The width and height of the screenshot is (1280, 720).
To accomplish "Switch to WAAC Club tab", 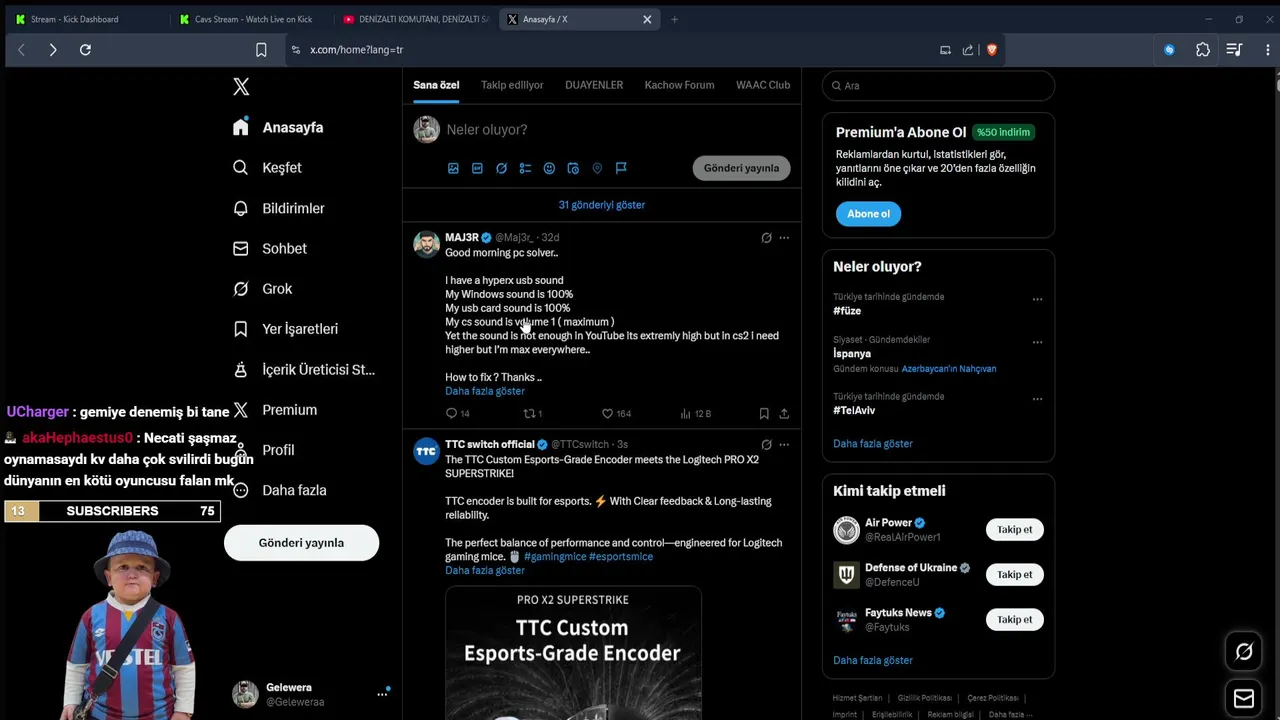I will (x=763, y=85).
